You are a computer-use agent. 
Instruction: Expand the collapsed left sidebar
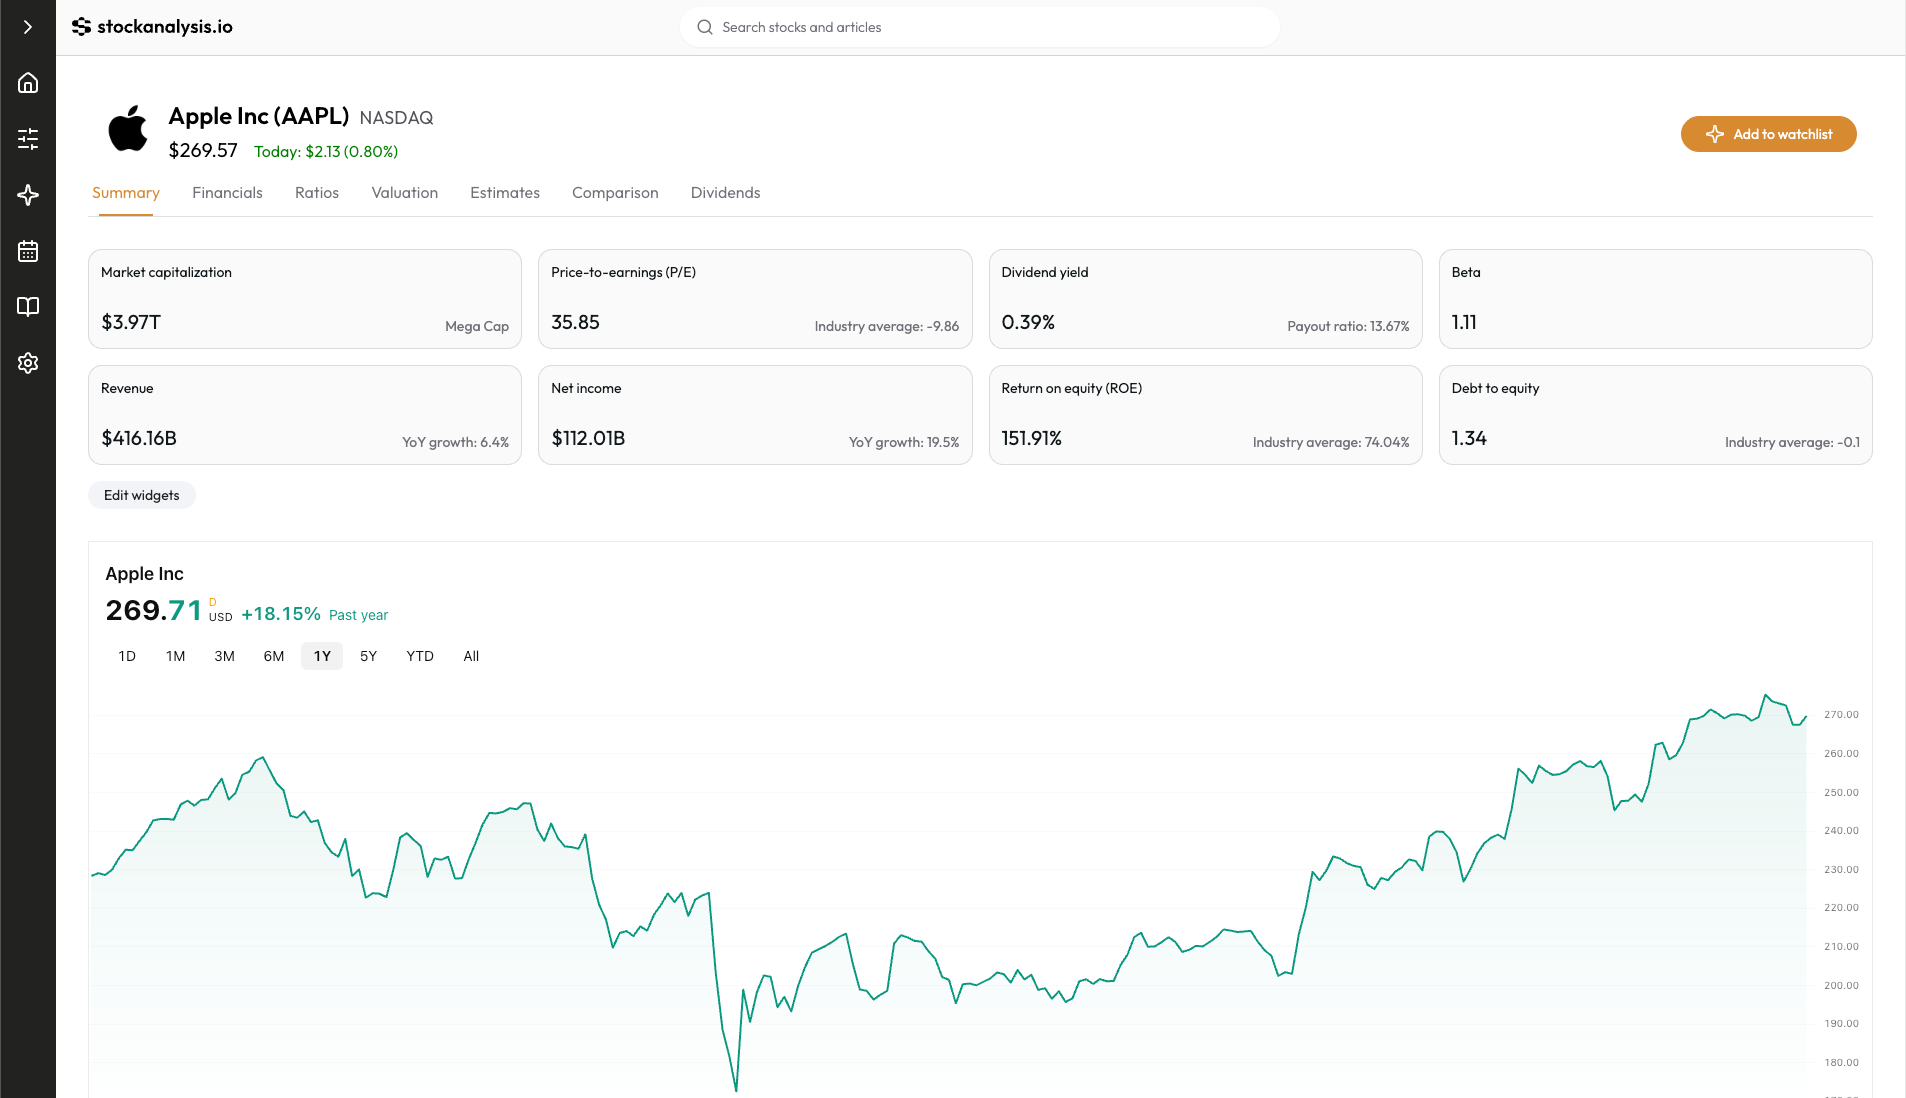(27, 27)
